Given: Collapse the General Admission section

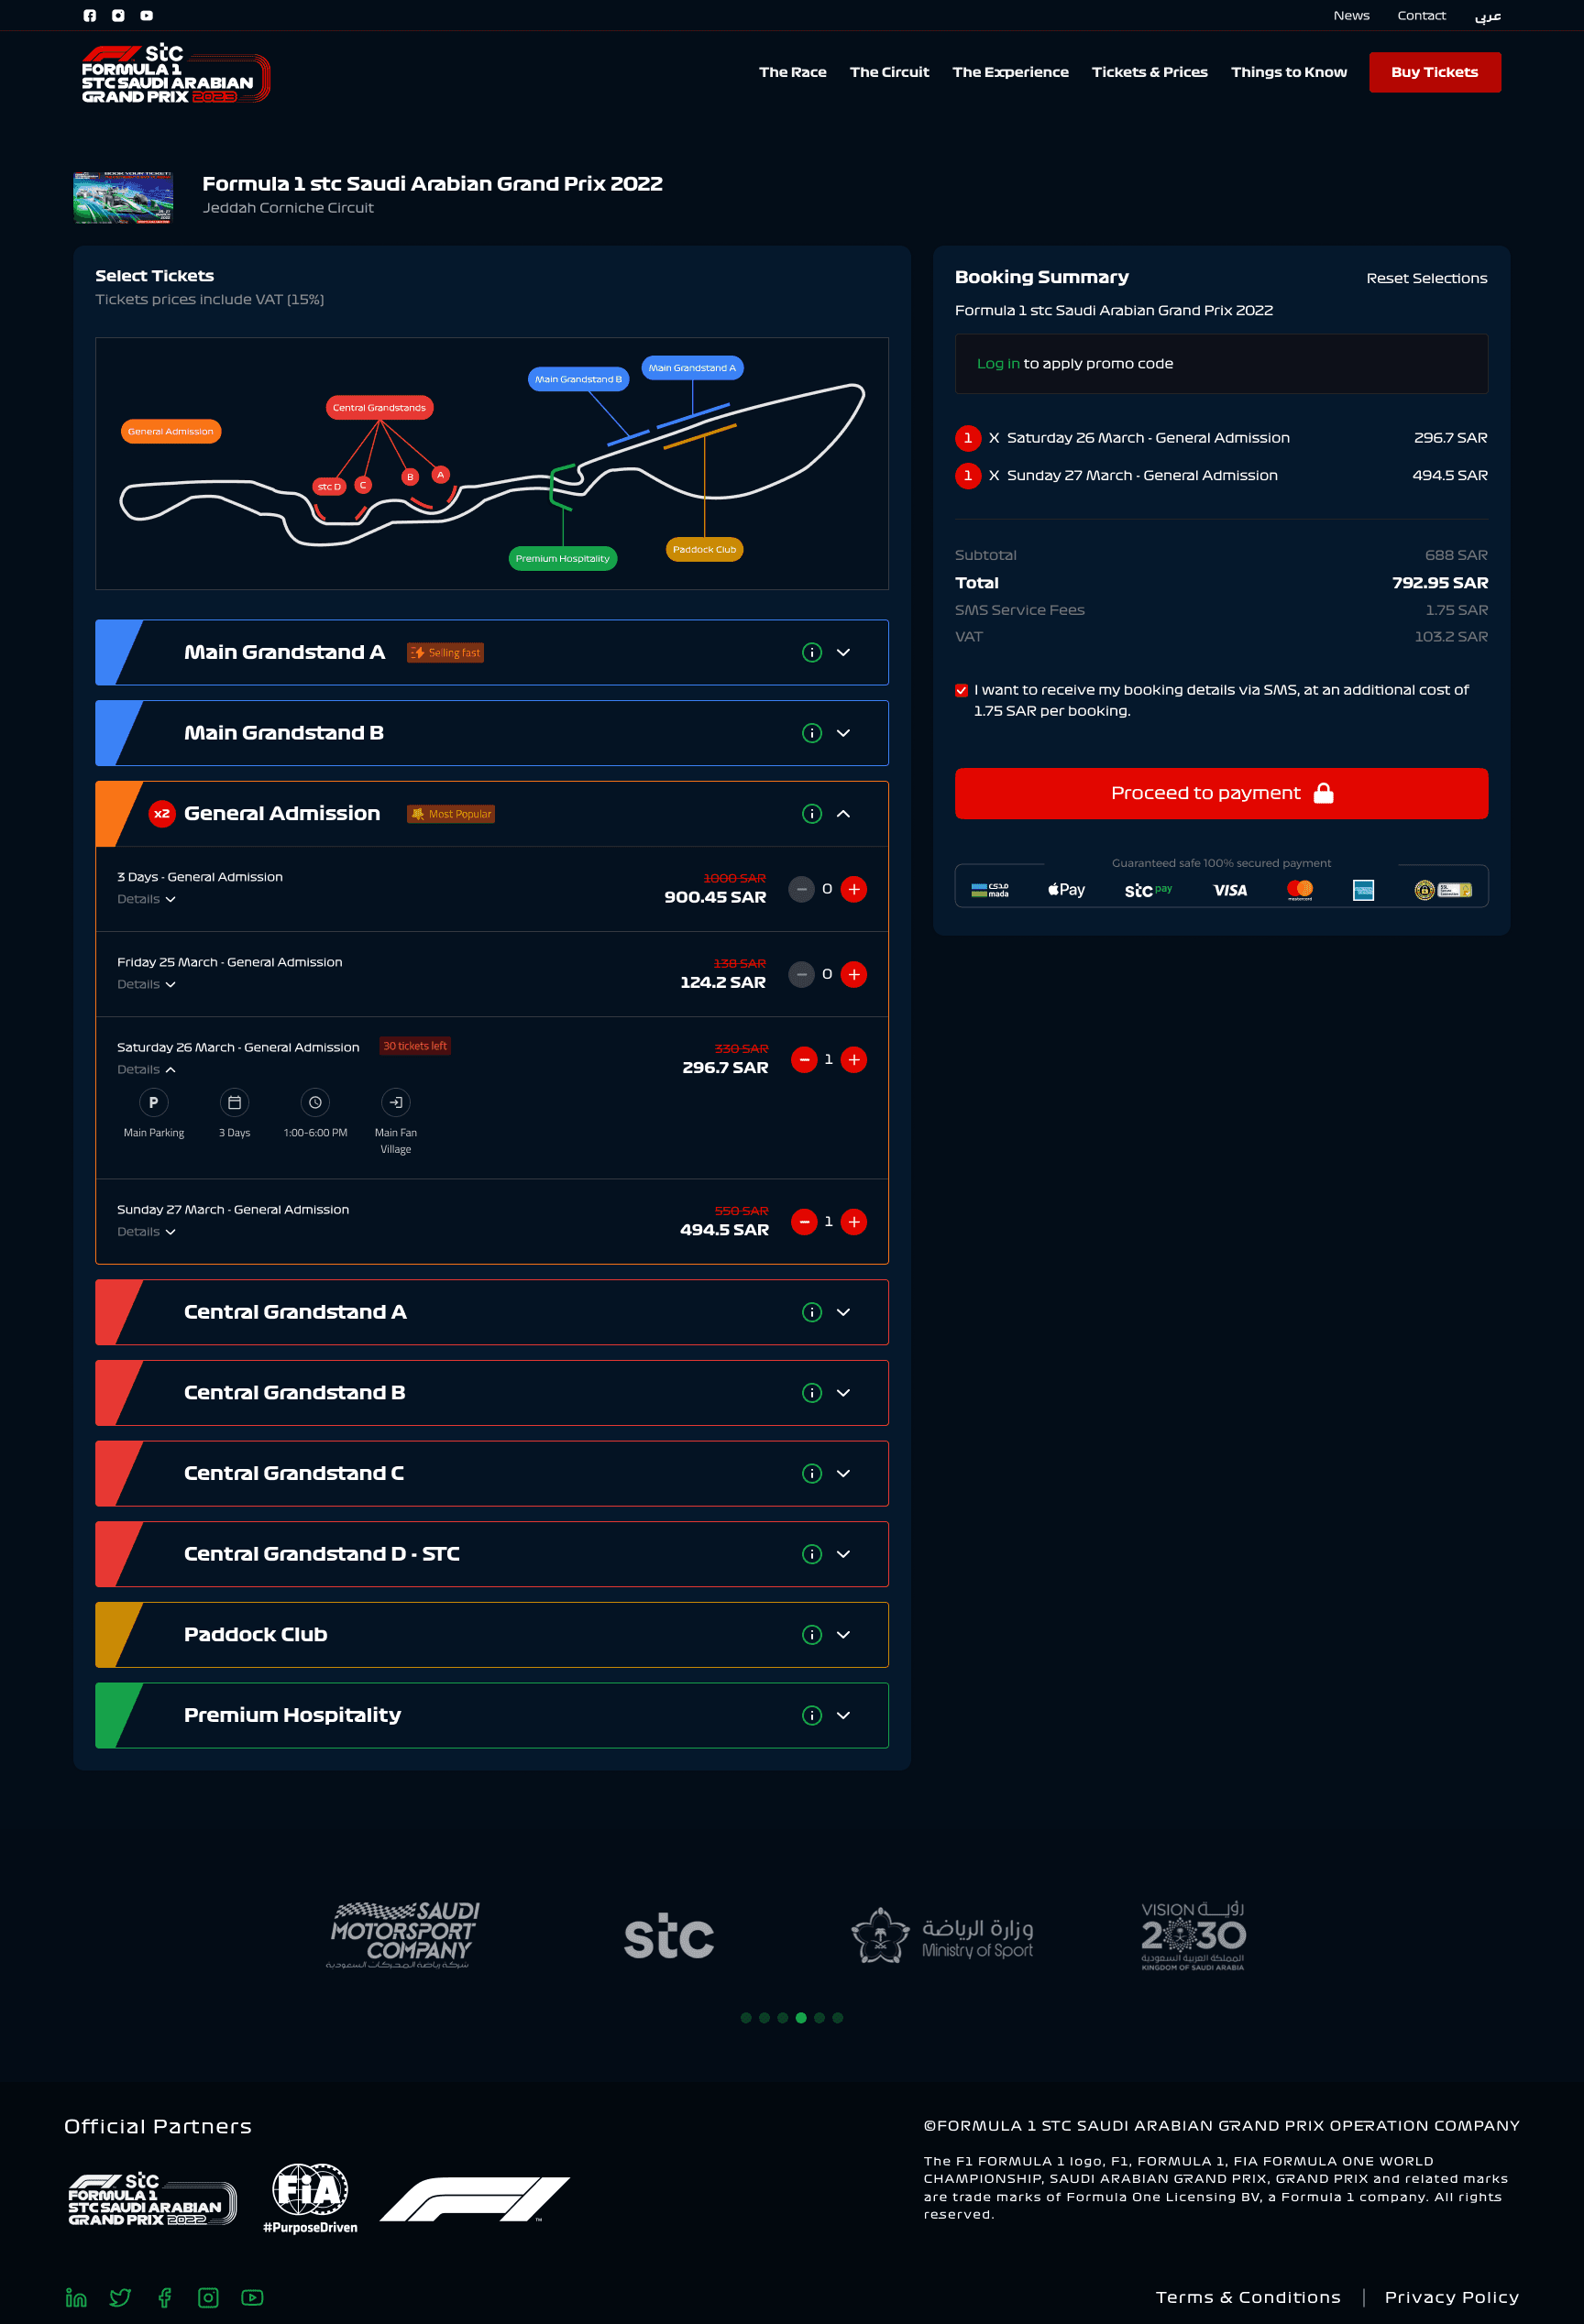Looking at the screenshot, I should coord(843,814).
